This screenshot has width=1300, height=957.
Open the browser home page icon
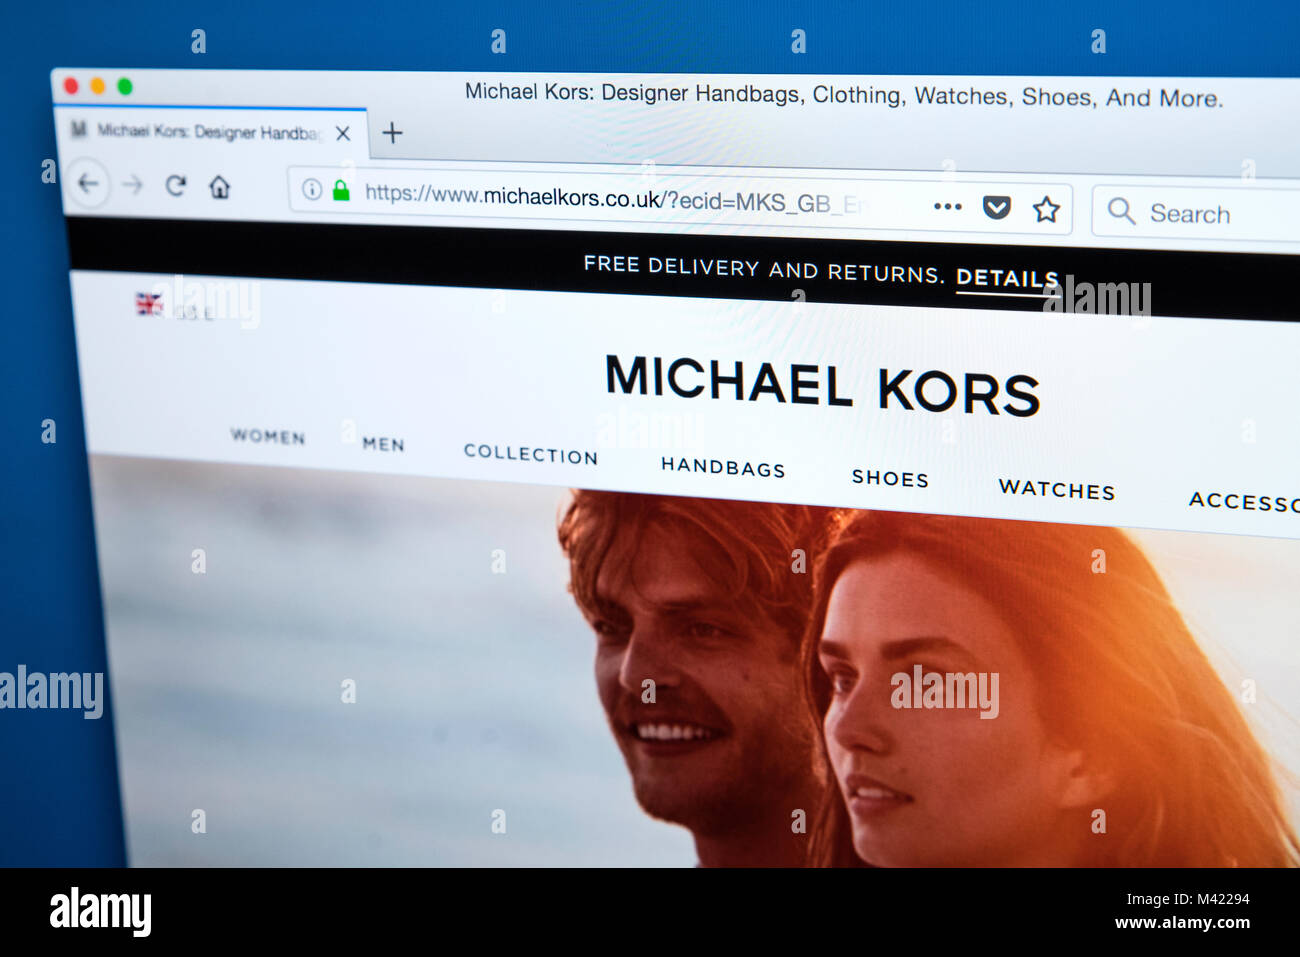(x=220, y=187)
